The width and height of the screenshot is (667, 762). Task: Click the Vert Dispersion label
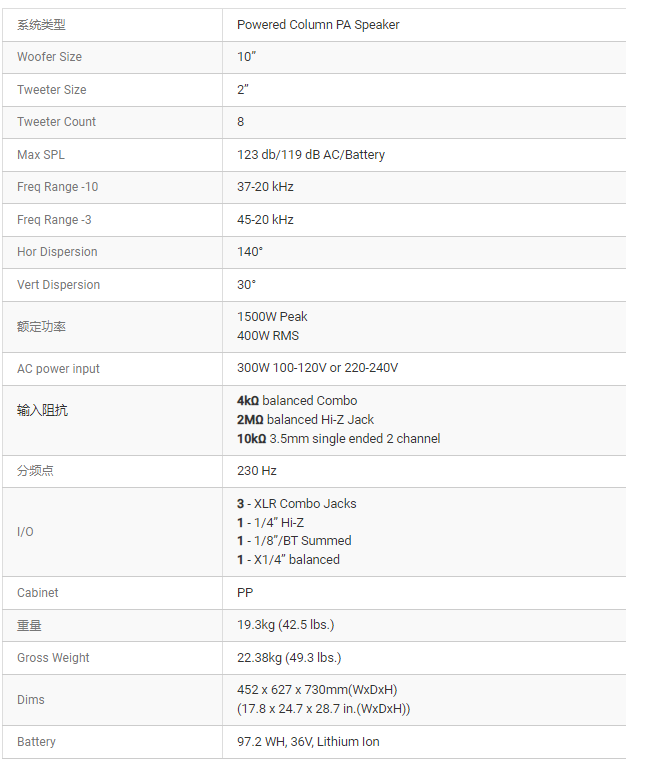pyautogui.click(x=58, y=285)
